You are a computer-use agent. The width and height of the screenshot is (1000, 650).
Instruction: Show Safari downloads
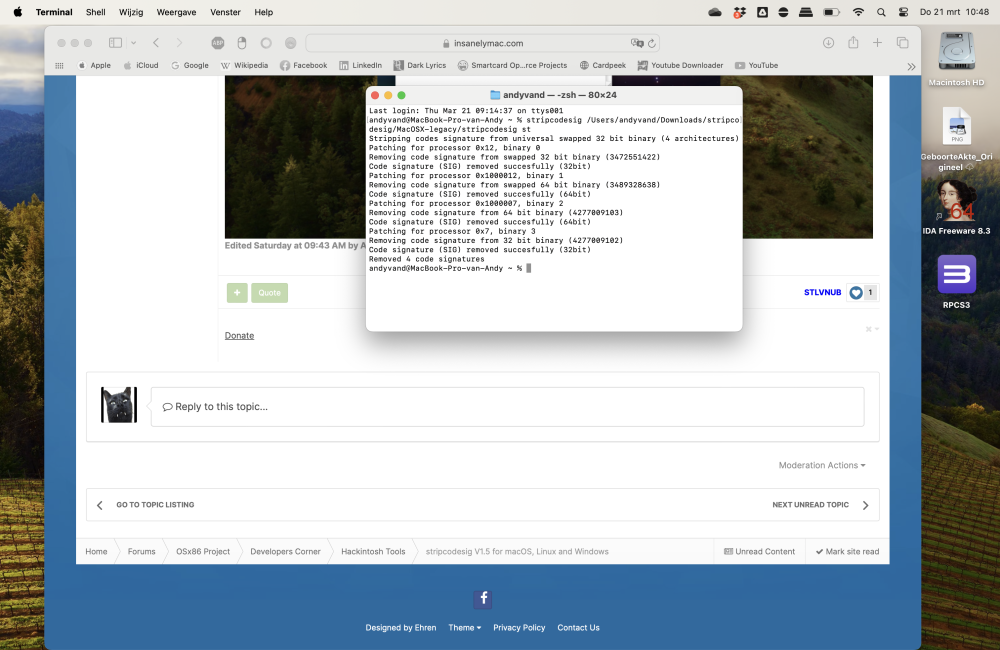(x=828, y=43)
